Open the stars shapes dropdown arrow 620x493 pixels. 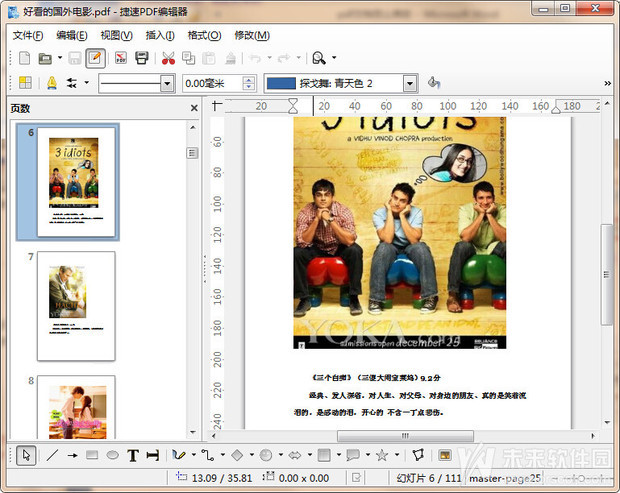click(397, 455)
